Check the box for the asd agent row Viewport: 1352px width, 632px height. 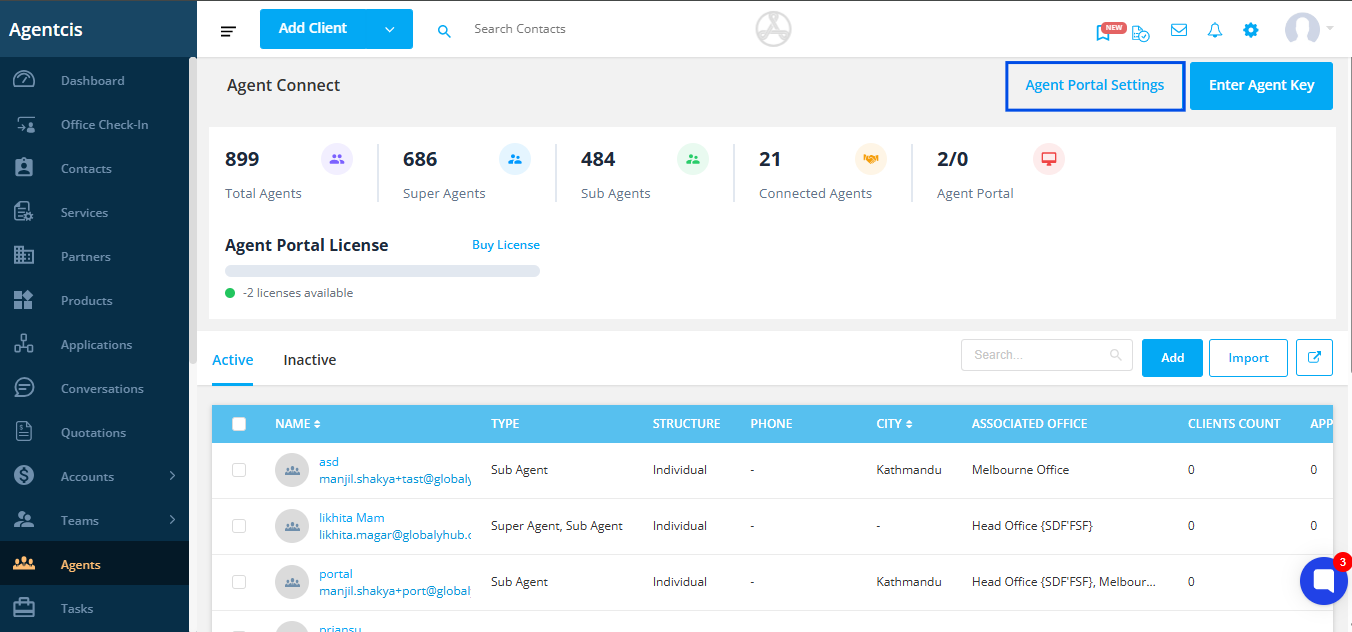(x=239, y=470)
